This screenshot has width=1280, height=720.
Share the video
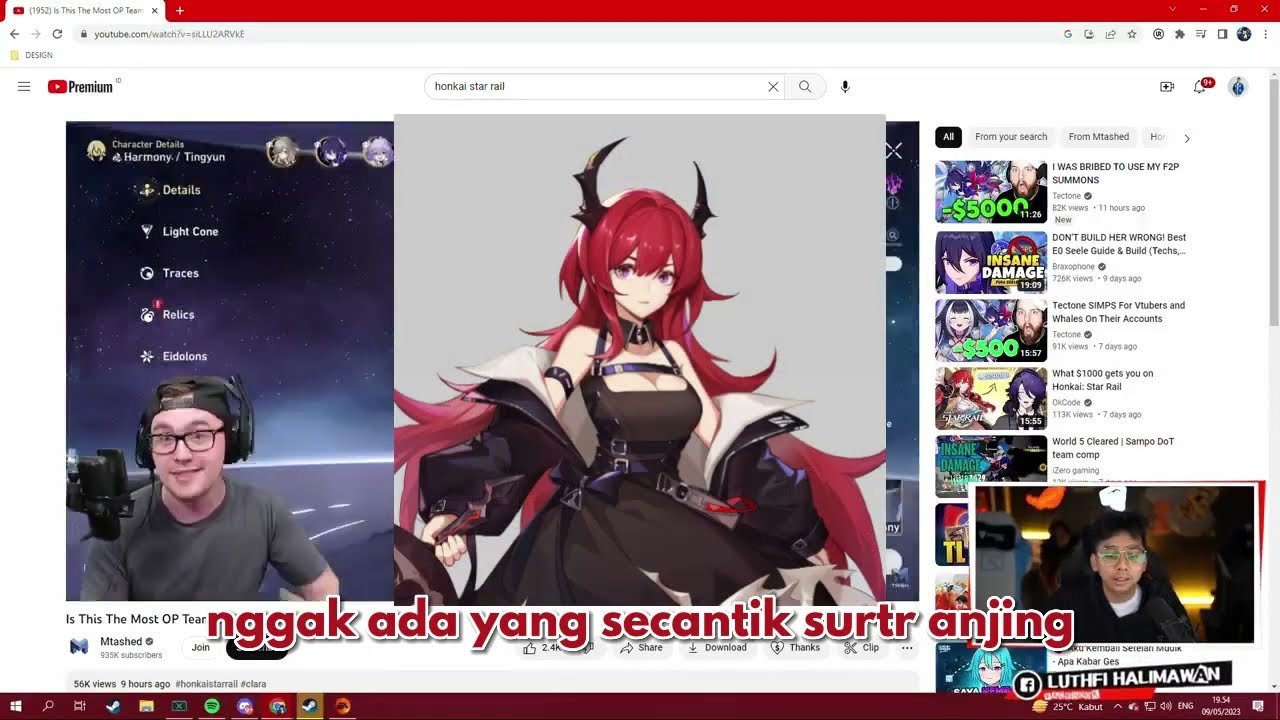coord(641,648)
